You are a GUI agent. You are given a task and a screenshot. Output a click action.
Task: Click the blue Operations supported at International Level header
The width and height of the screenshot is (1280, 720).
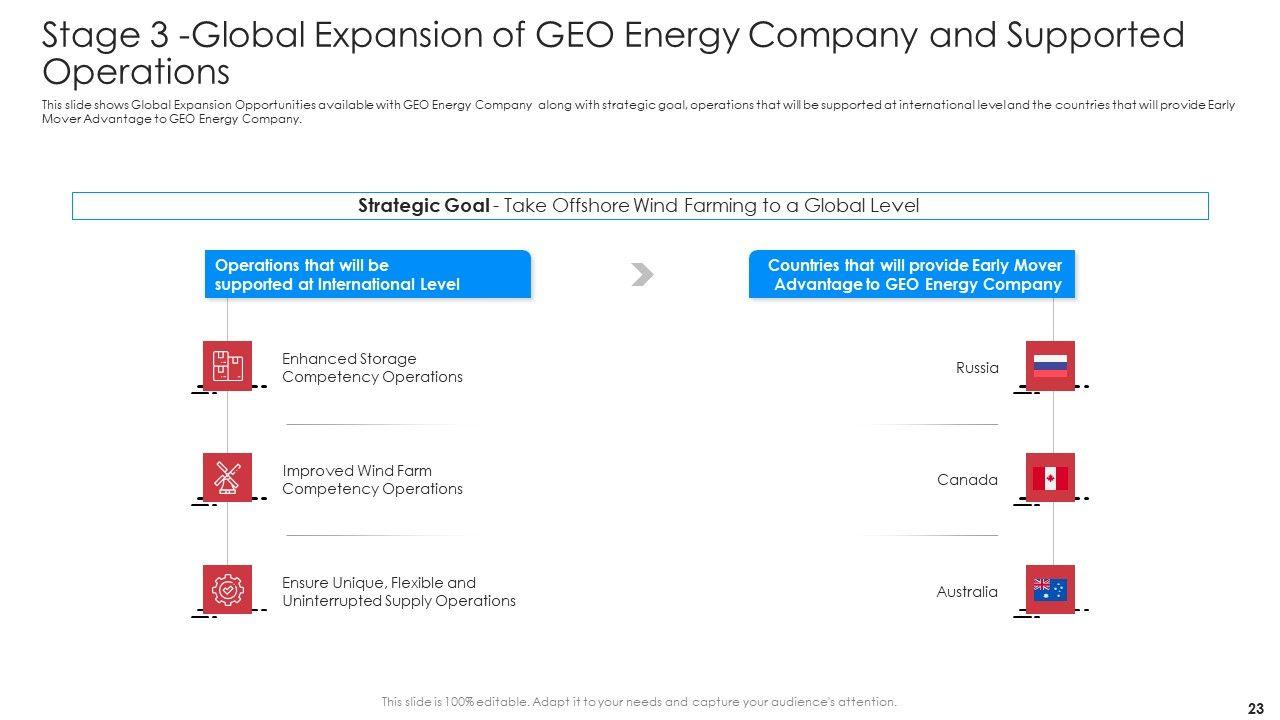pos(367,275)
